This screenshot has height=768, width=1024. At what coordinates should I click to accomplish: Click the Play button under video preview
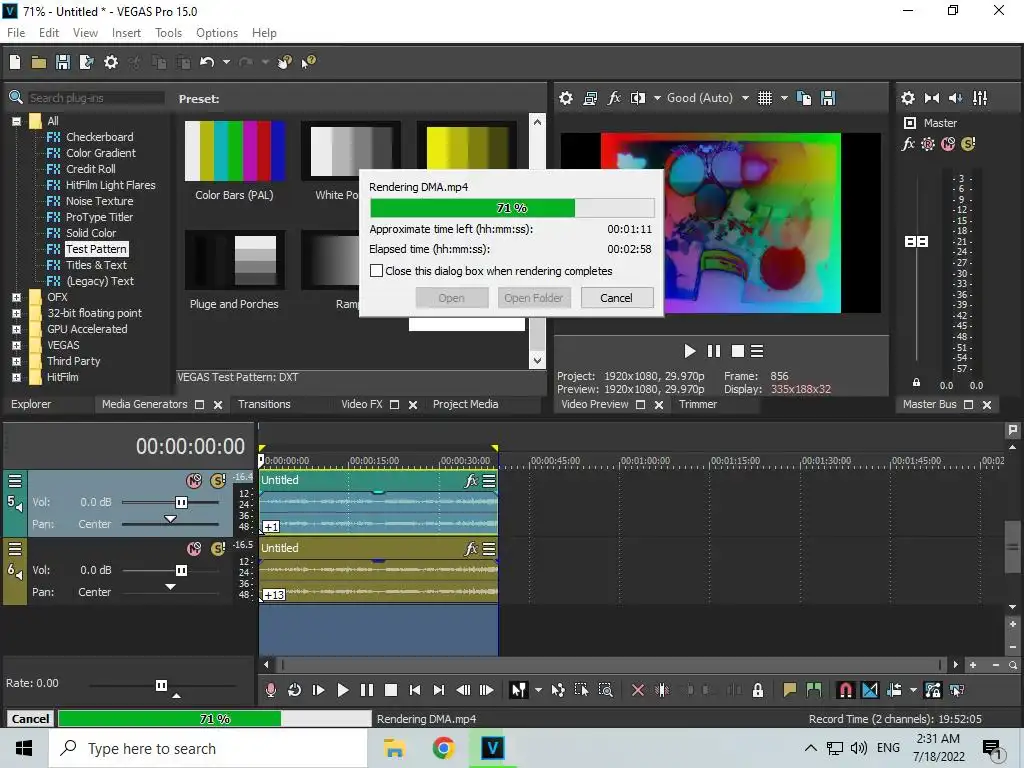tap(690, 351)
